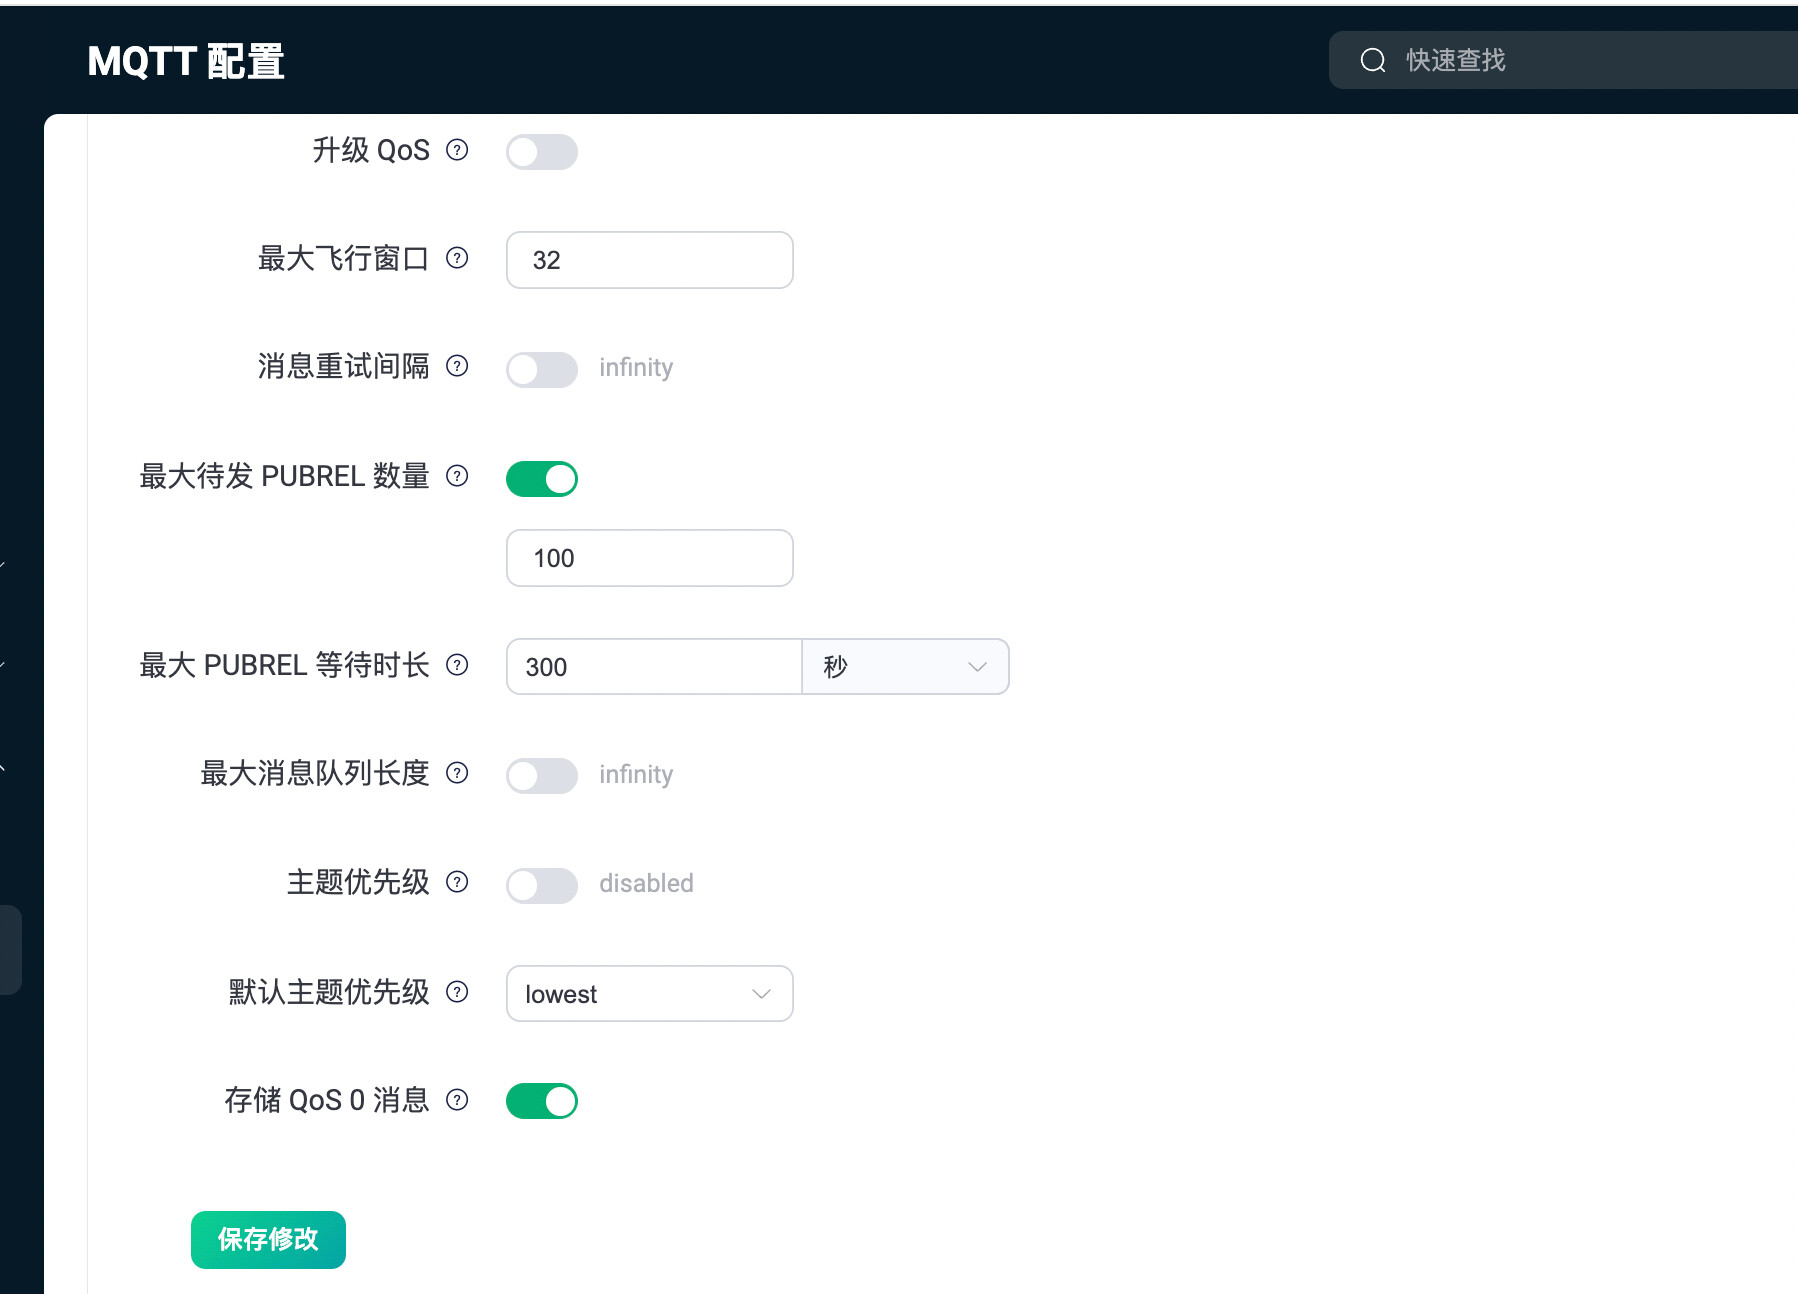Click the search magnifier icon
The width and height of the screenshot is (1798, 1294).
tap(1373, 60)
